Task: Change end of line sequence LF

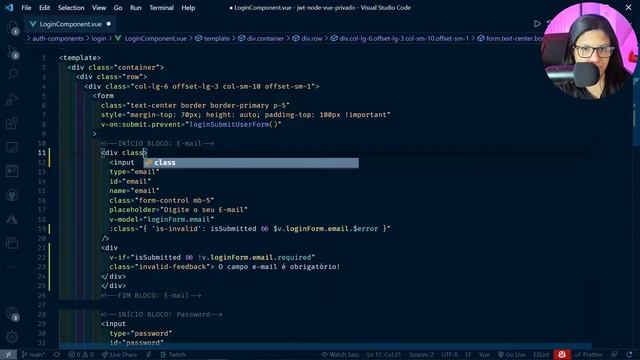Action: pos(468,355)
